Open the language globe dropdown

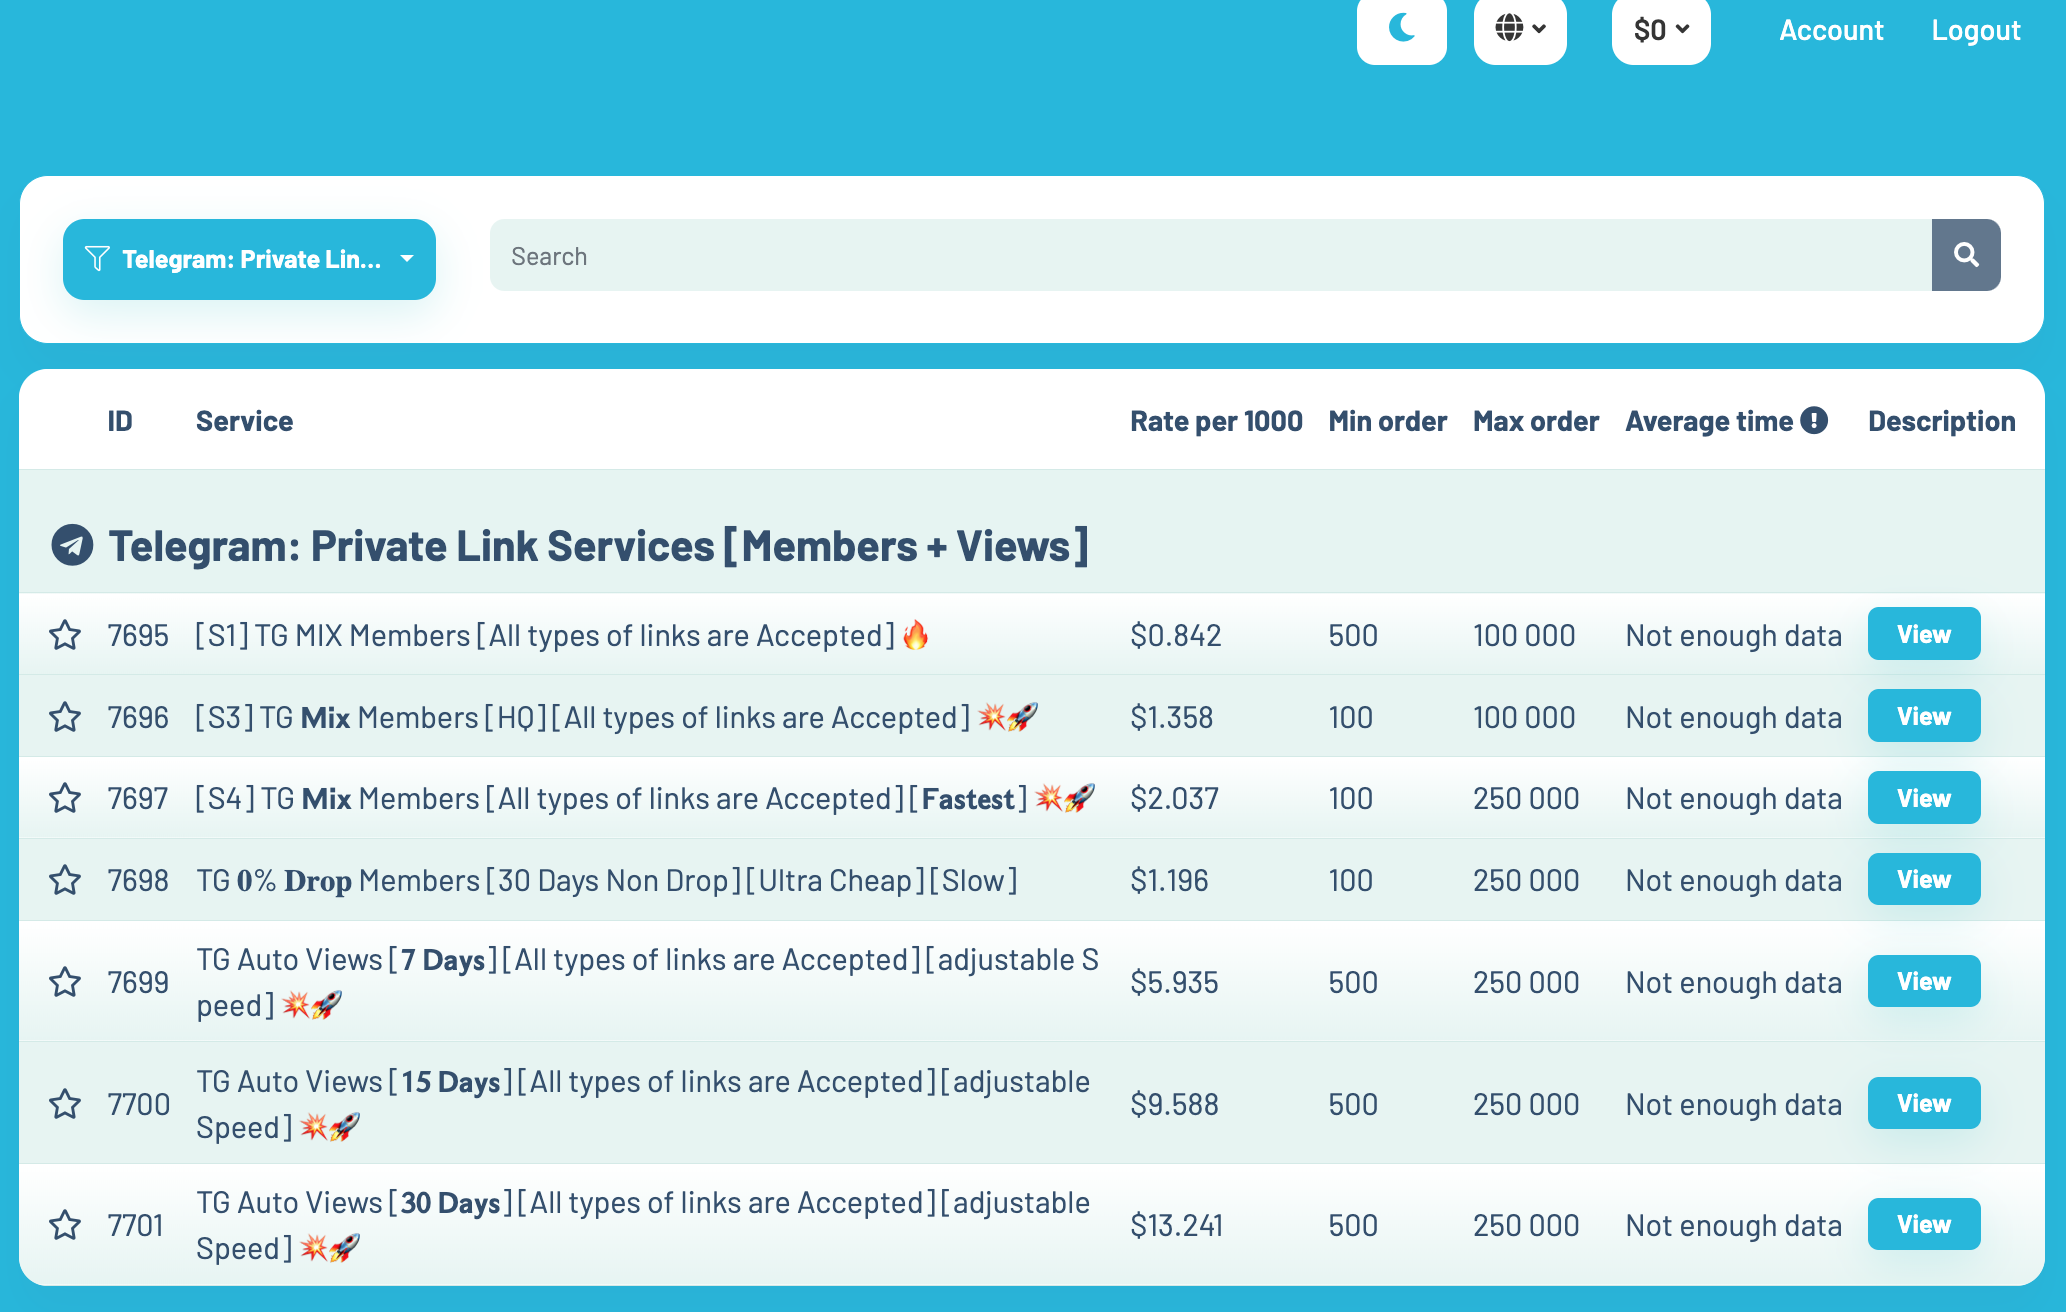[1520, 29]
